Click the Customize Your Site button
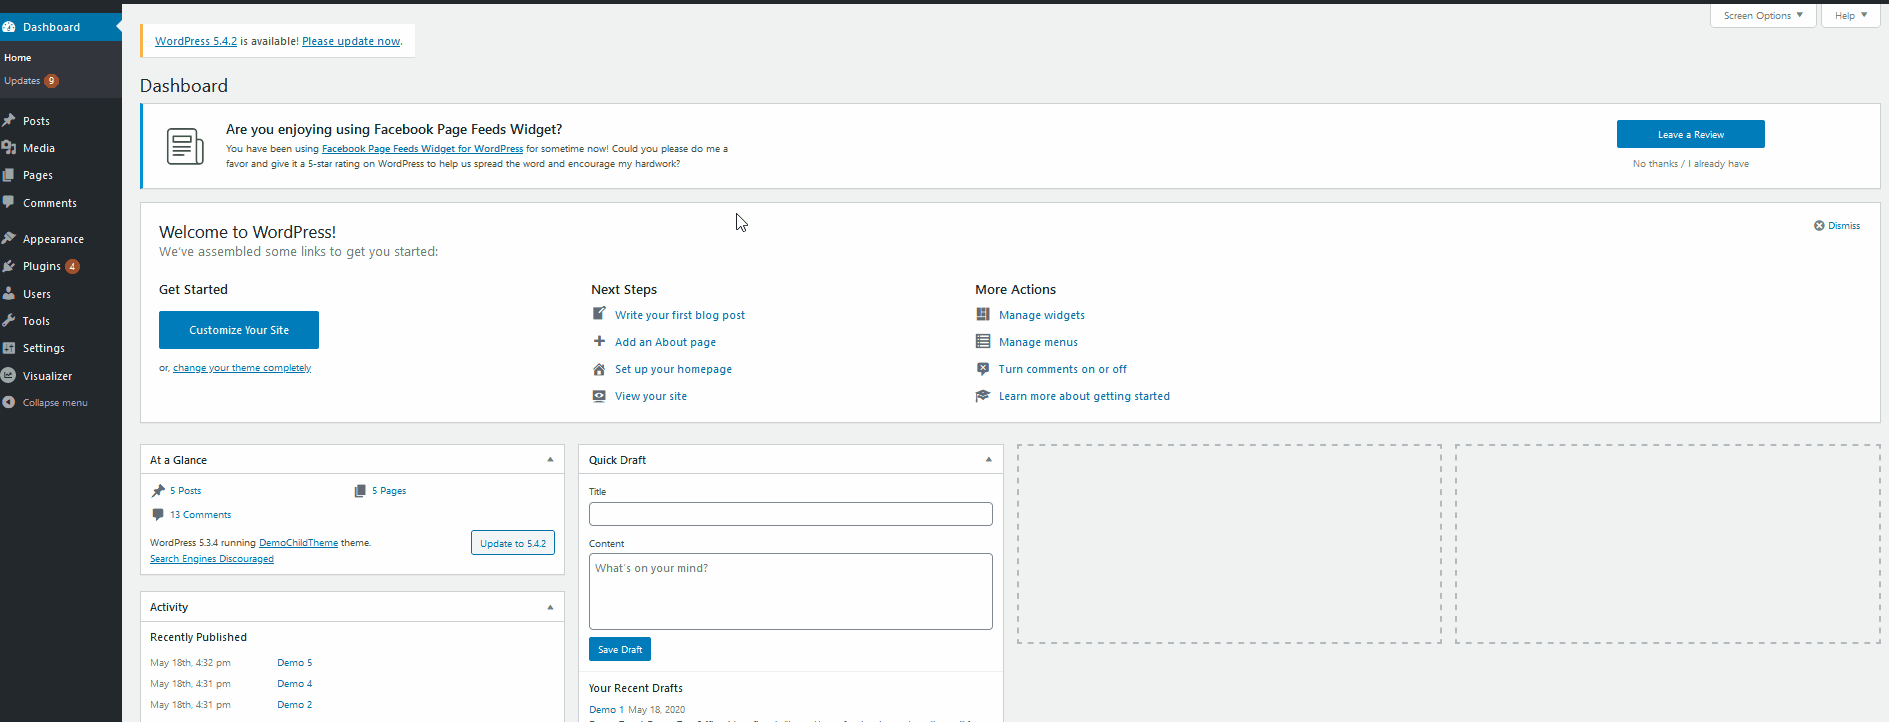 click(239, 330)
